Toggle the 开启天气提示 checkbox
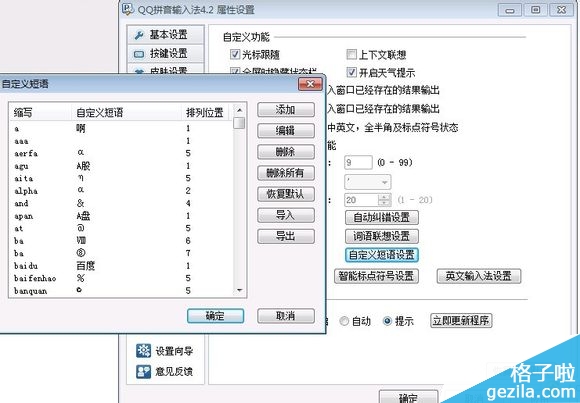The height and width of the screenshot is (403, 580). click(351, 72)
